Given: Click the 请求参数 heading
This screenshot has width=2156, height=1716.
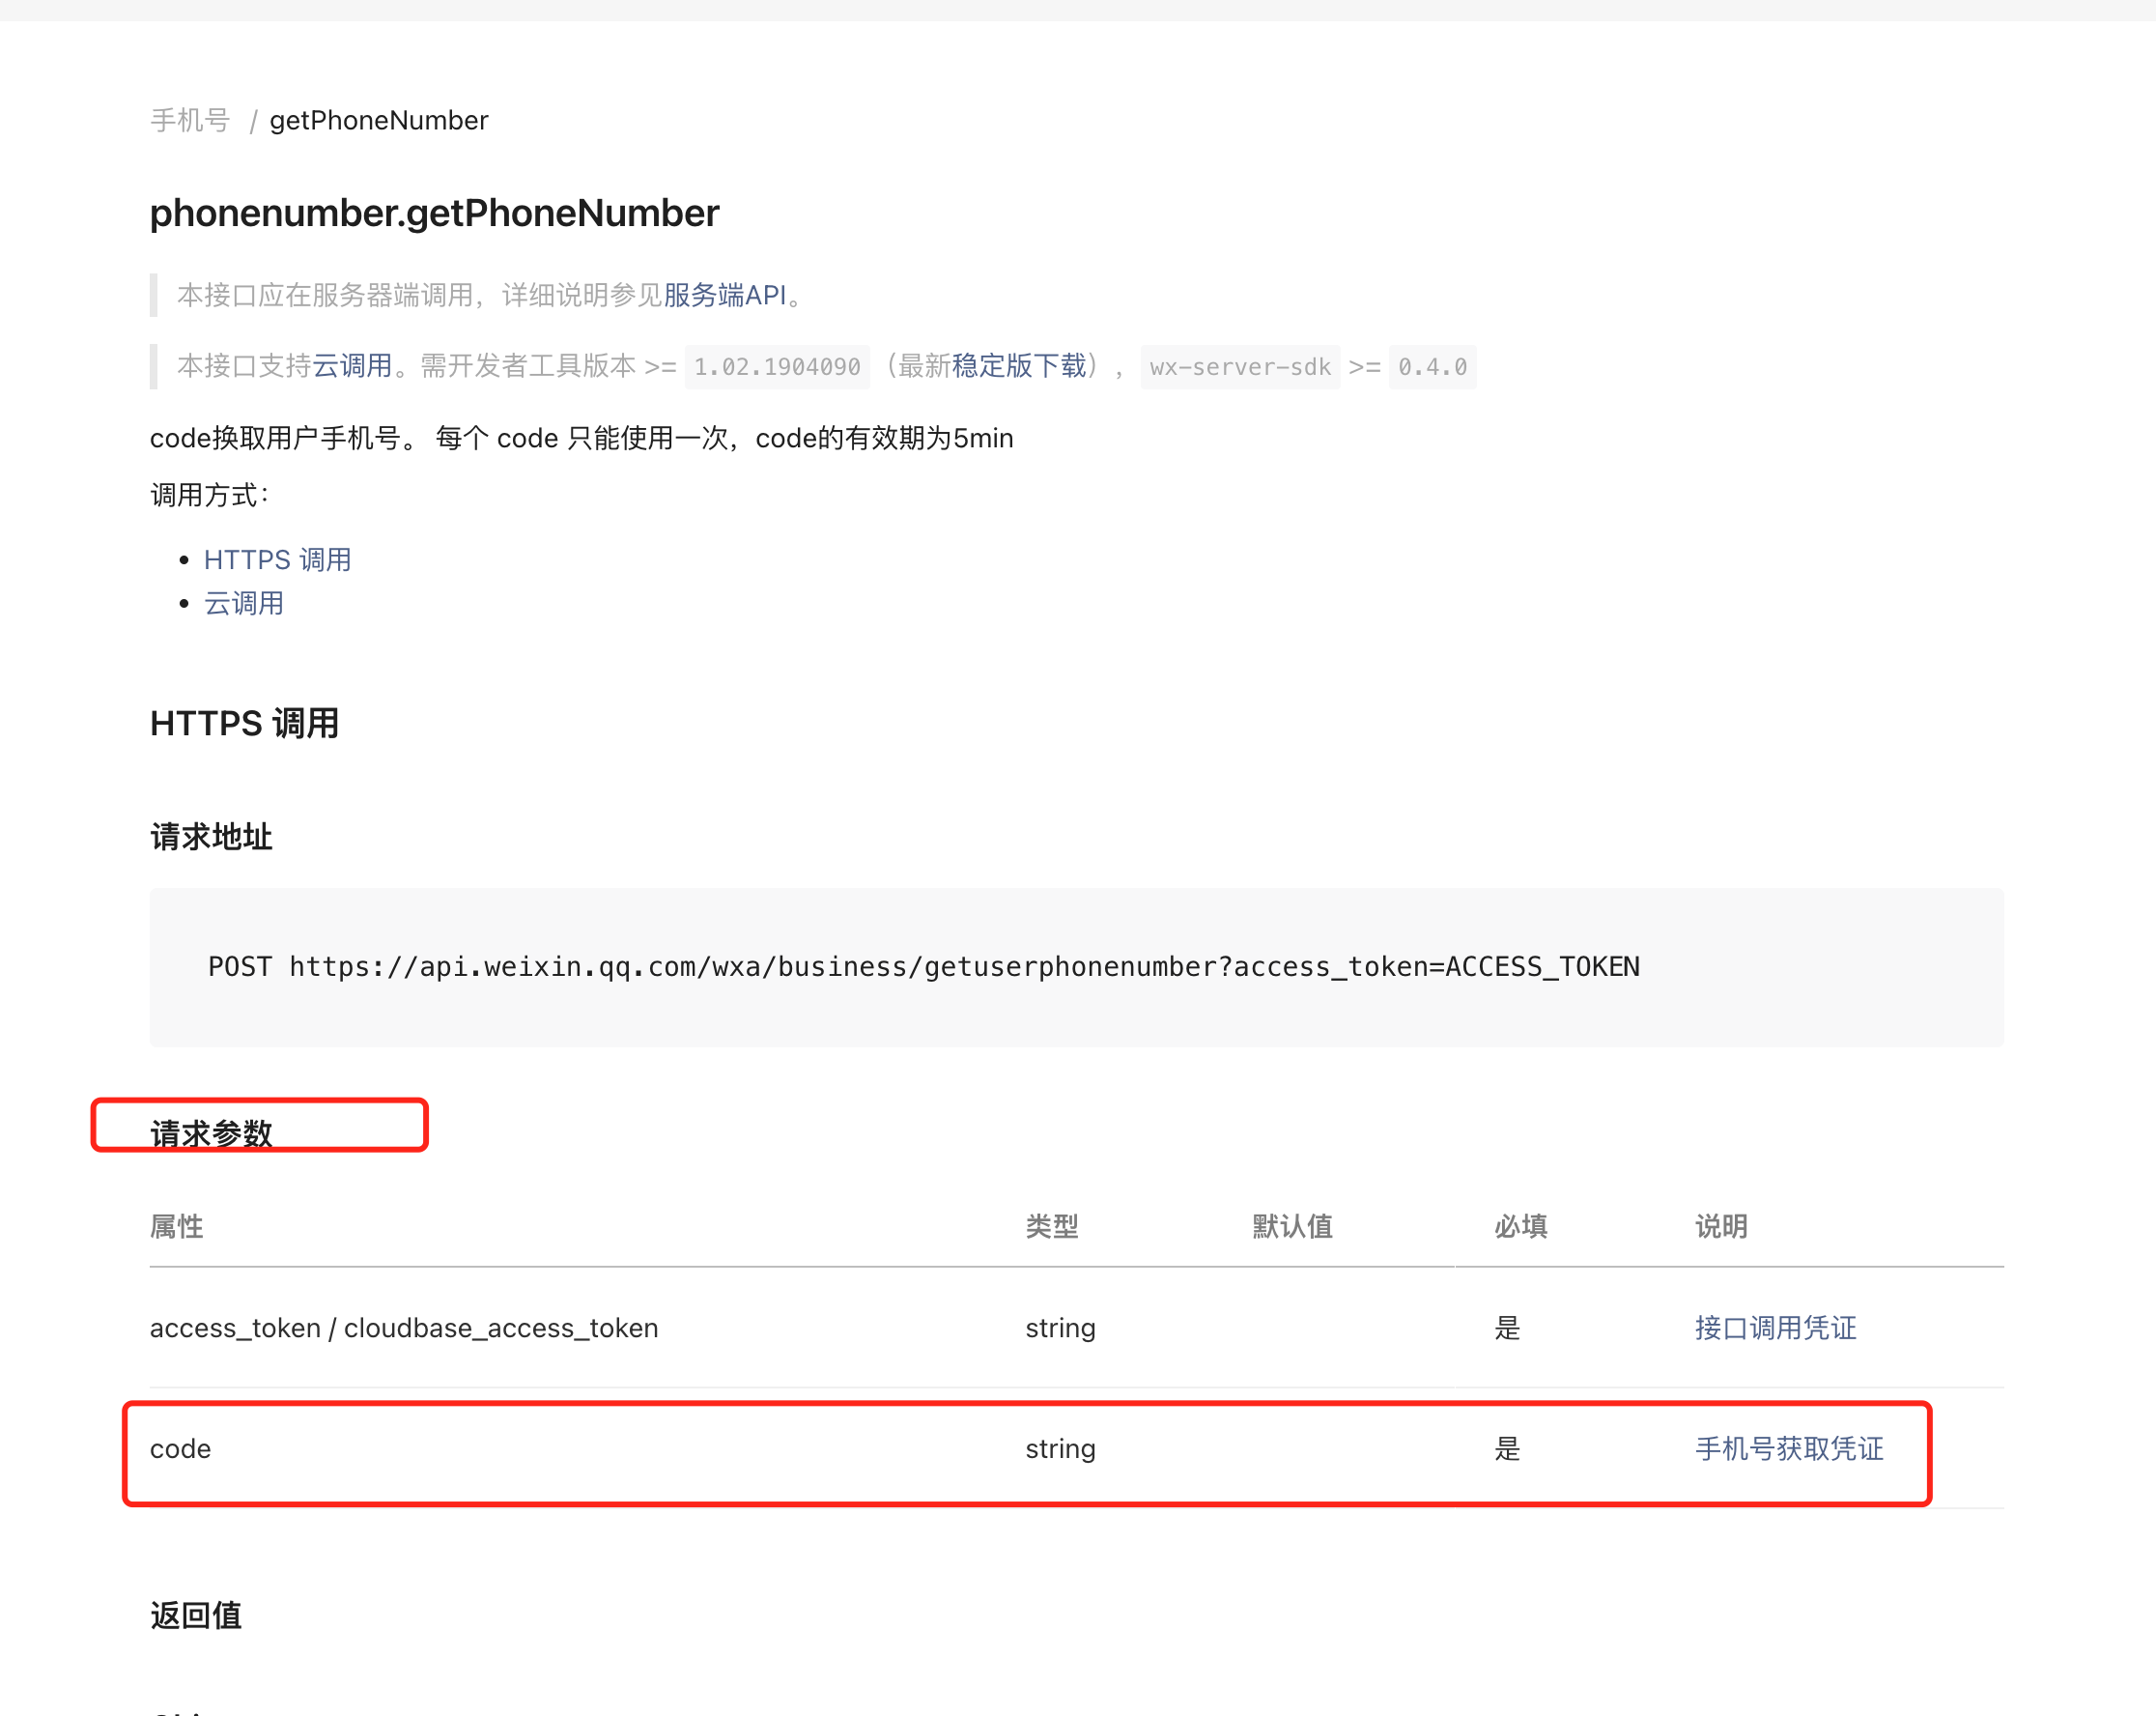Looking at the screenshot, I should (211, 1133).
